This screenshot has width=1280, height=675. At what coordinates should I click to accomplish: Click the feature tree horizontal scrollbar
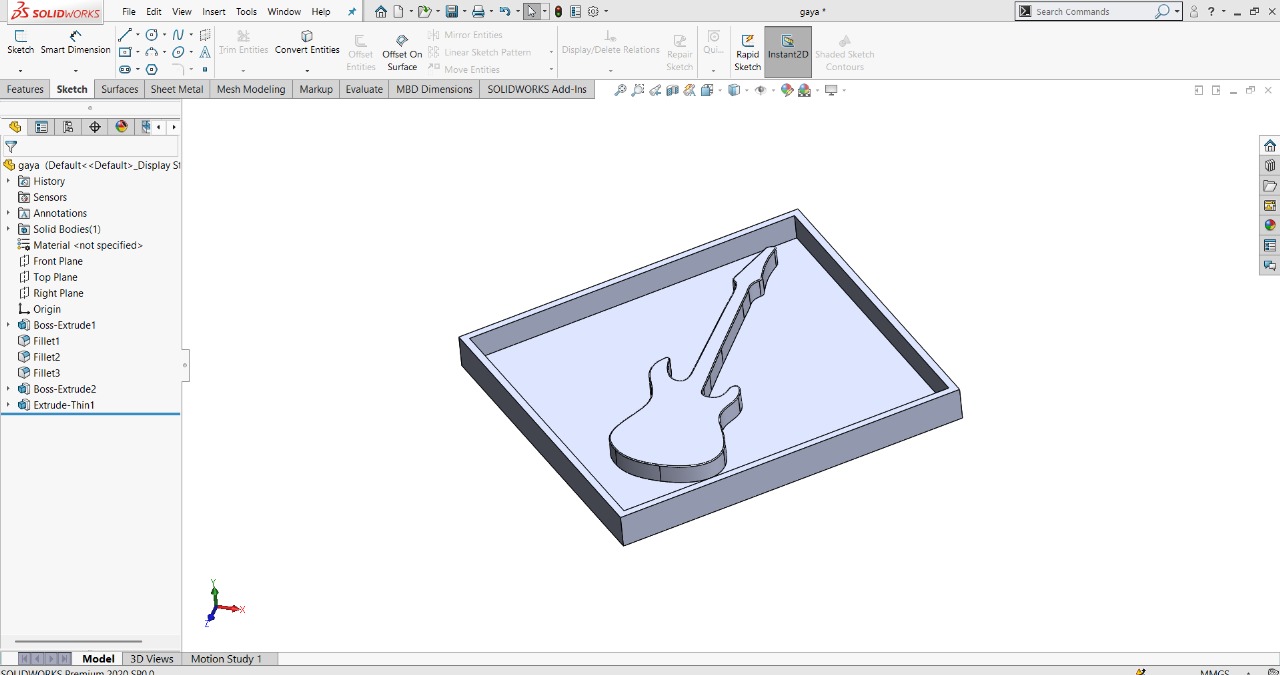[78, 642]
